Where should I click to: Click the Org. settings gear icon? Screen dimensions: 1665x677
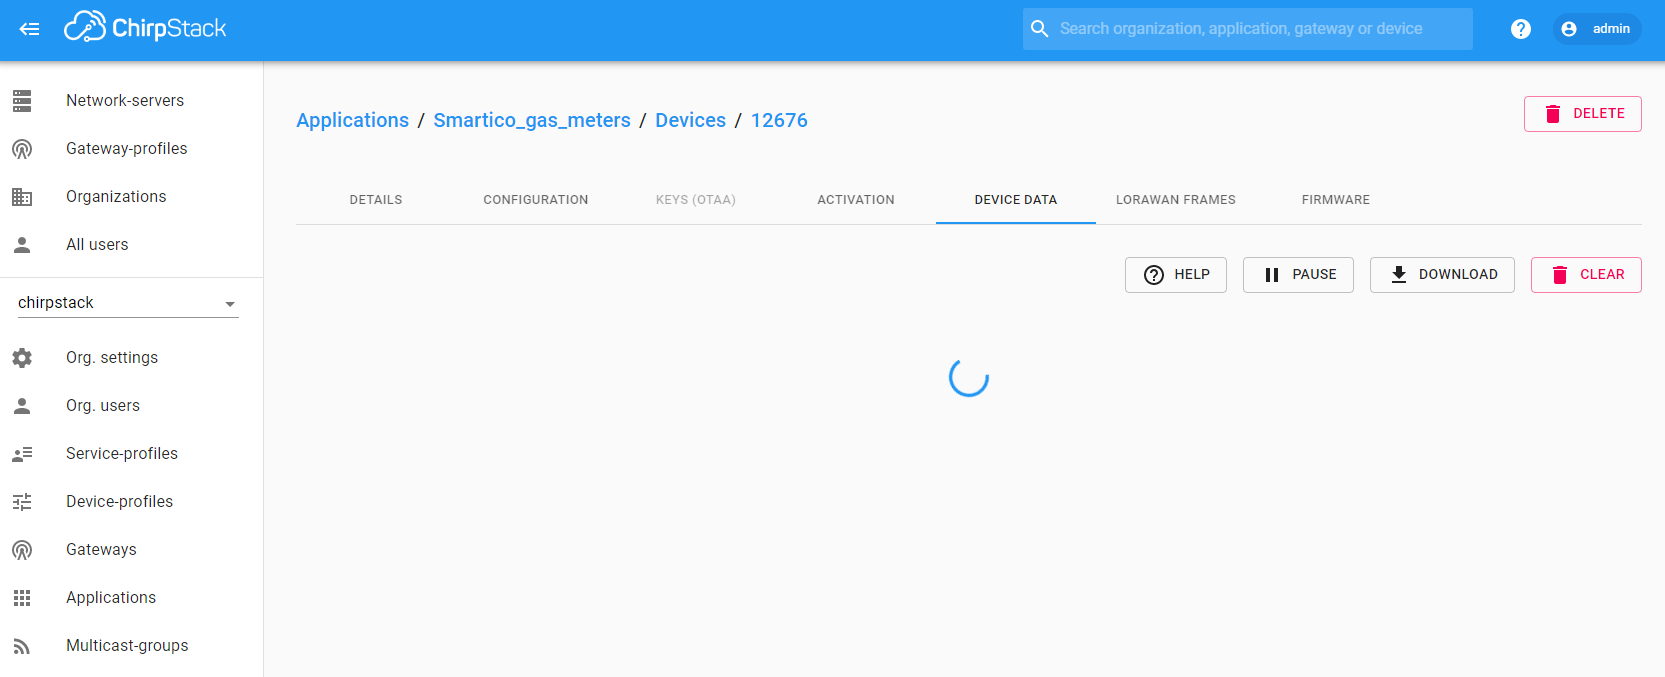[22, 358]
